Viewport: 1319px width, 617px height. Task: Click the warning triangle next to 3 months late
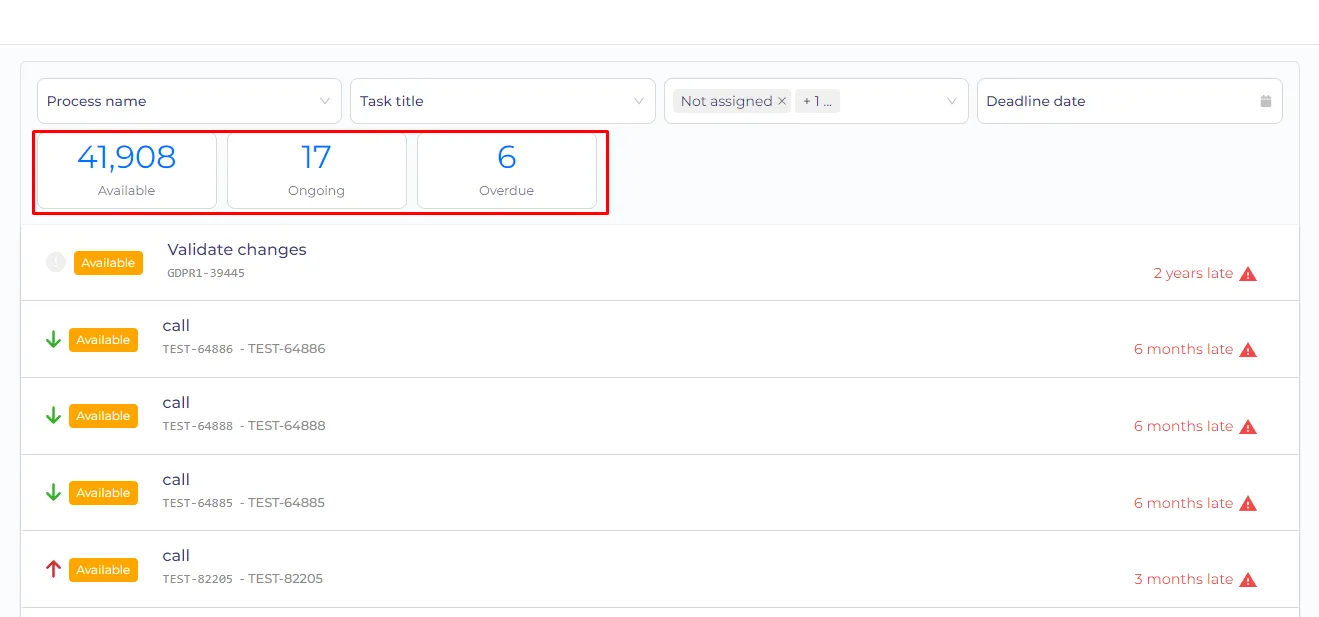point(1248,580)
